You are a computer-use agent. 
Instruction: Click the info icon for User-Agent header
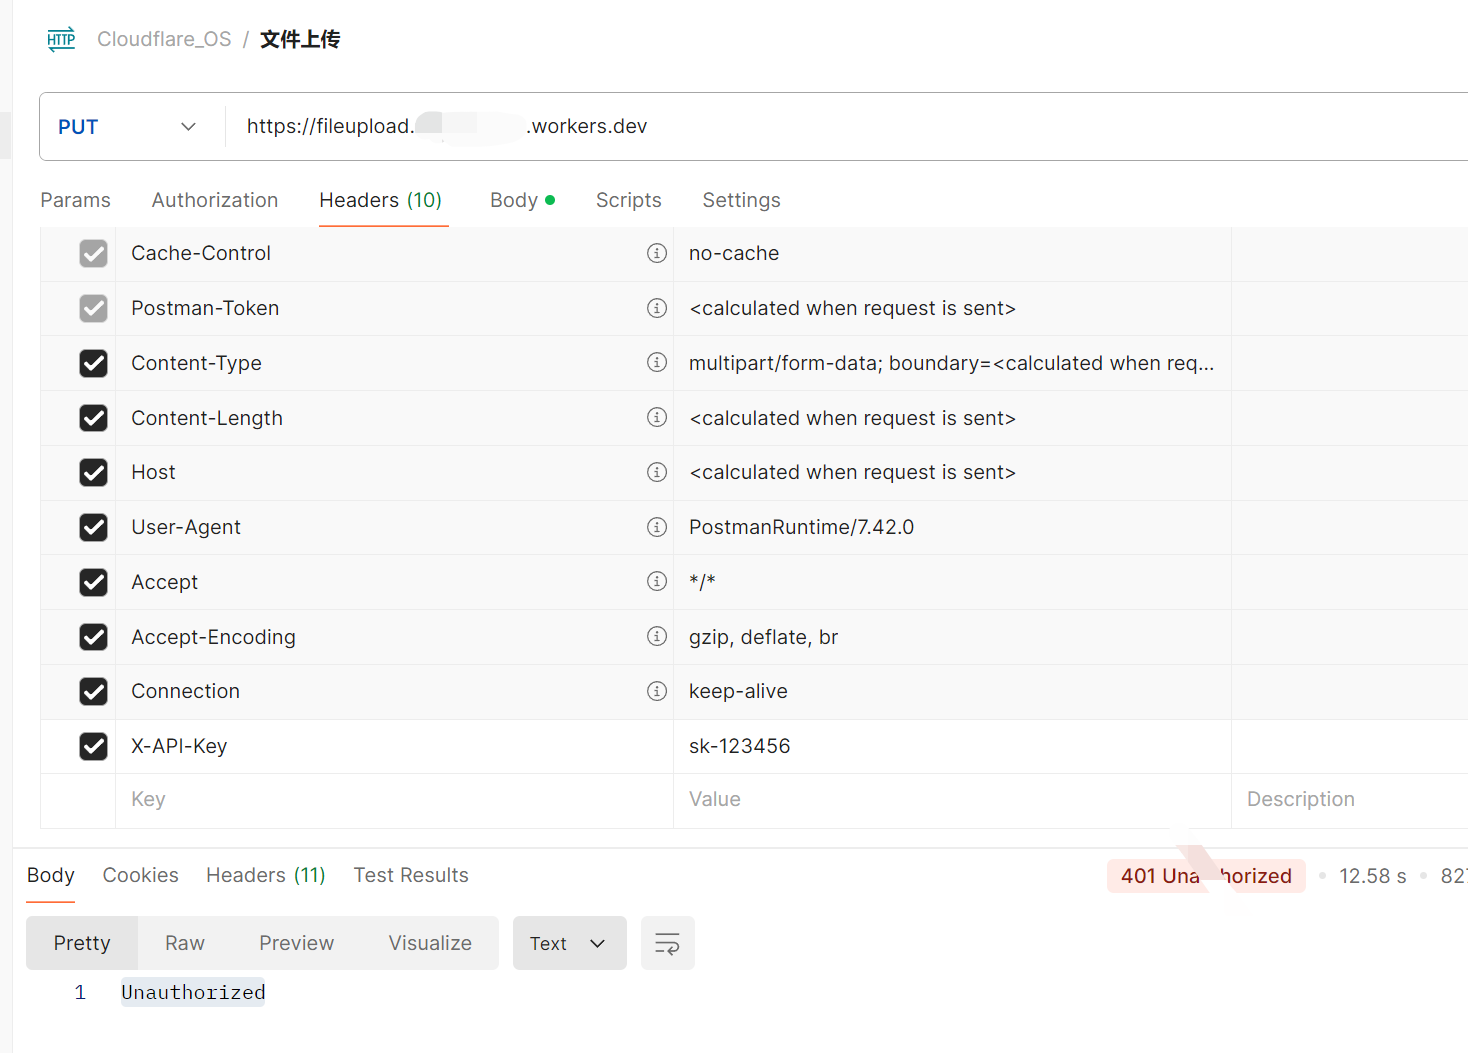tap(657, 527)
